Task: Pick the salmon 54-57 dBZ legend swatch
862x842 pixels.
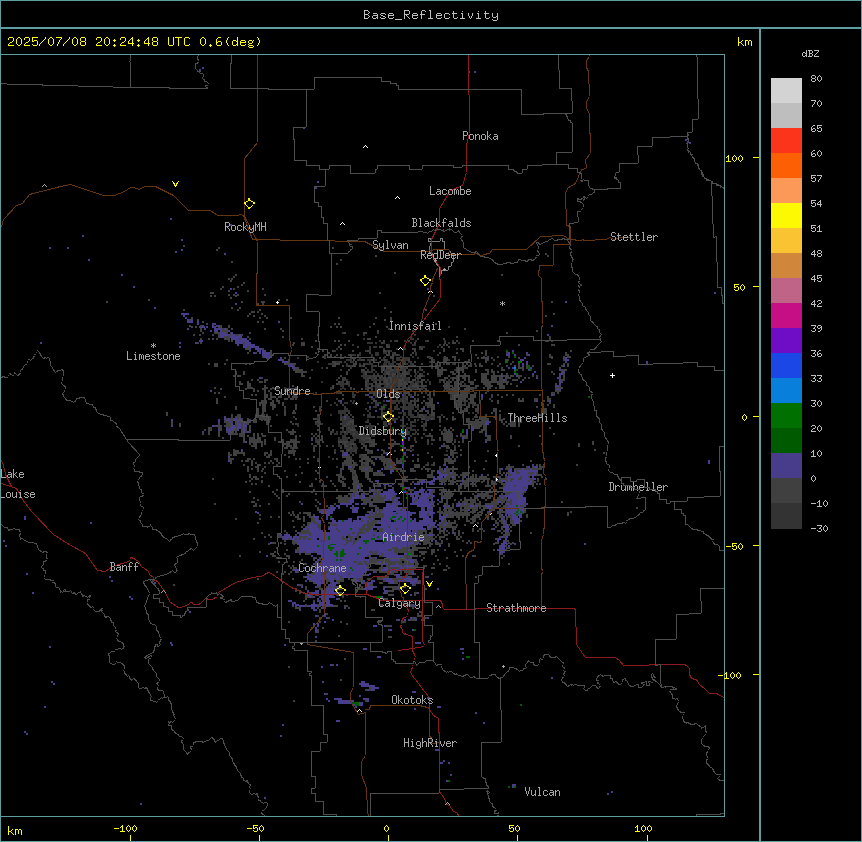Action: [786, 190]
